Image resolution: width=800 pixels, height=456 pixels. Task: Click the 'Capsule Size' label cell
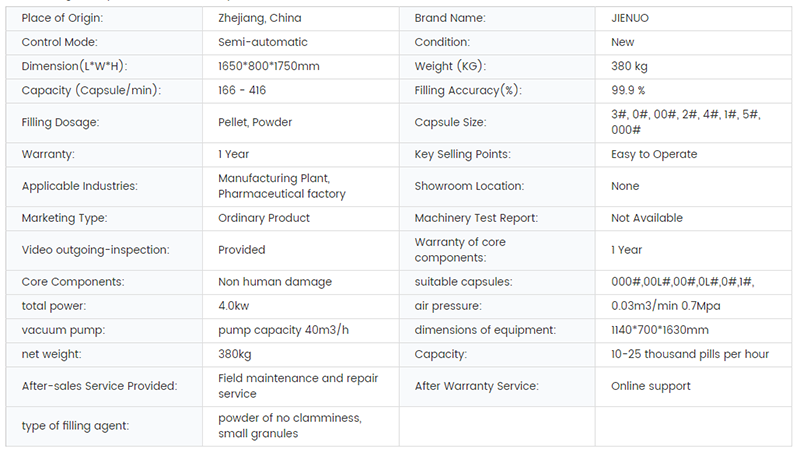(x=450, y=122)
